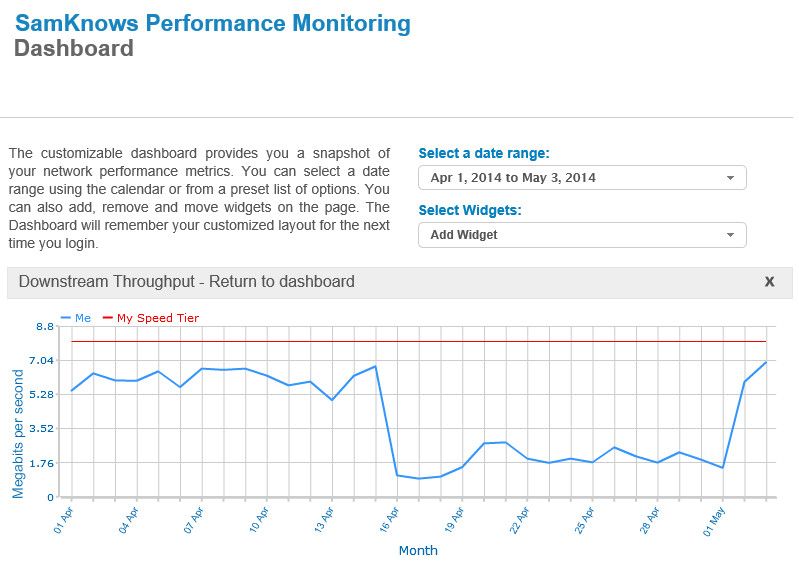
Task: Click the 16 Apr axis label
Action: click(x=389, y=520)
